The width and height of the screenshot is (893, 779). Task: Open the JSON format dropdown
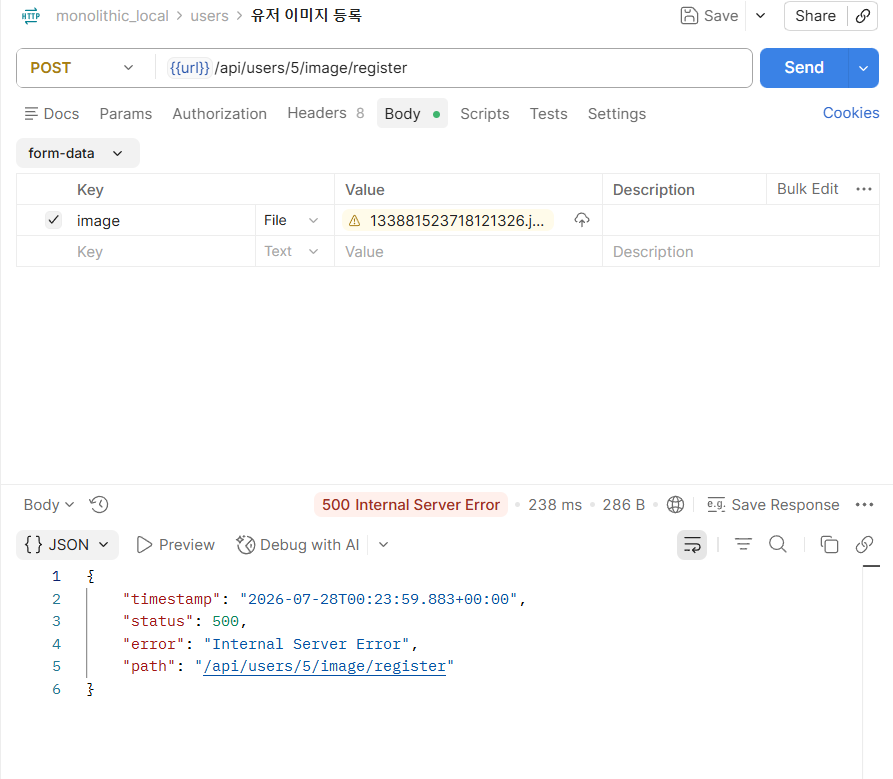67,545
